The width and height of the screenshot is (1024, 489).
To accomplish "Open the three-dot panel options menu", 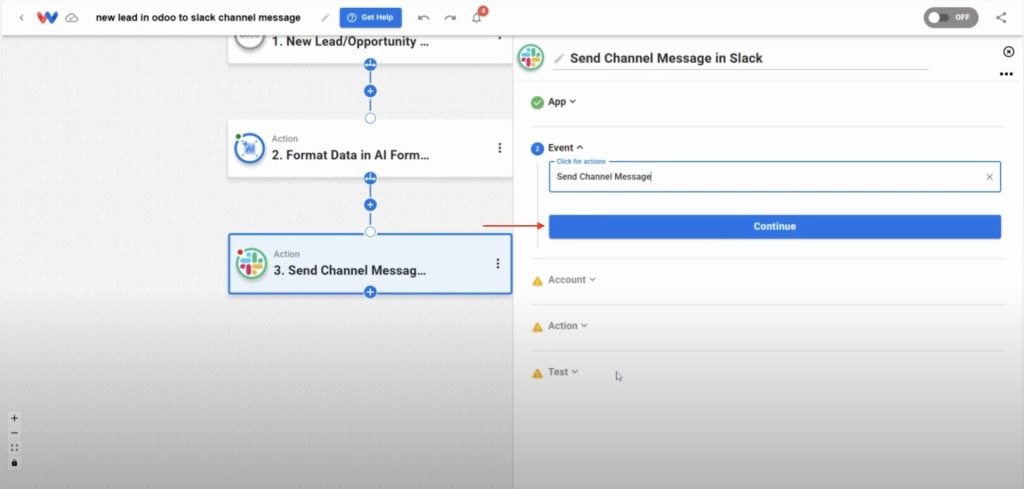I will [x=1006, y=74].
